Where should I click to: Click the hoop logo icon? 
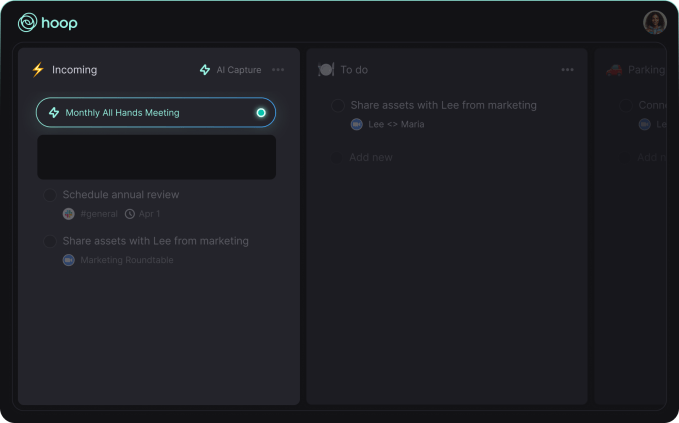pyautogui.click(x=27, y=22)
